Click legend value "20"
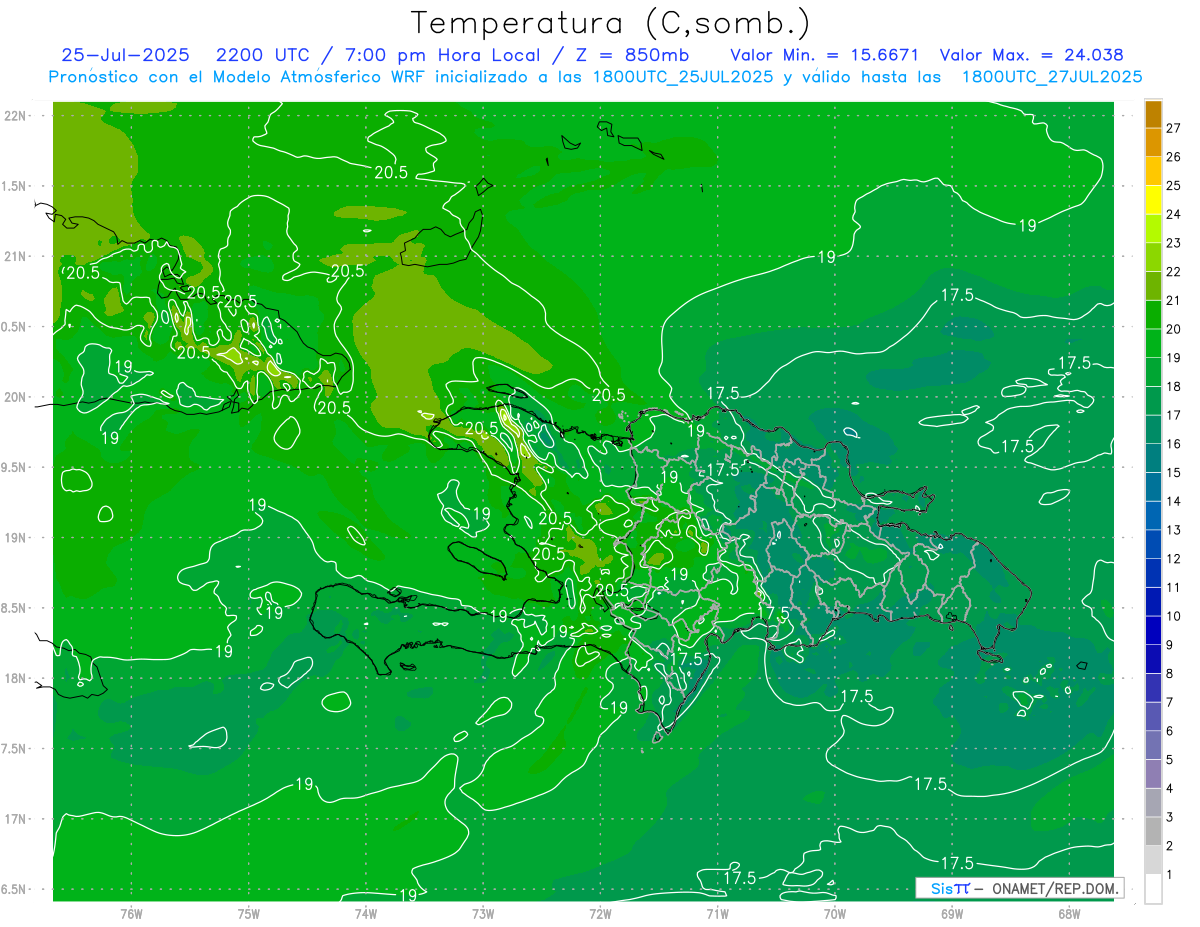 coord(1173,329)
